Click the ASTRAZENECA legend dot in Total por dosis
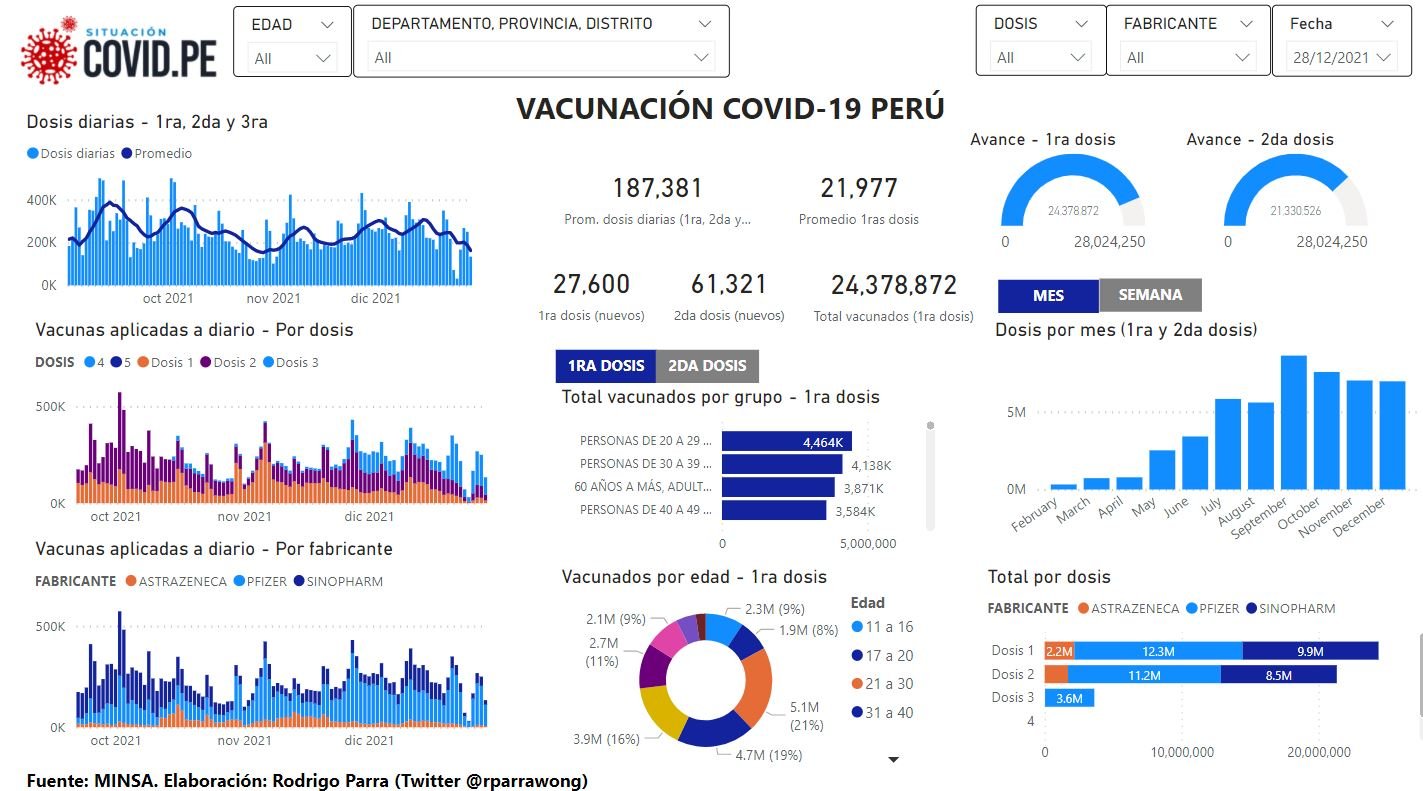Screen dimensions: 1423x791 [1082, 608]
